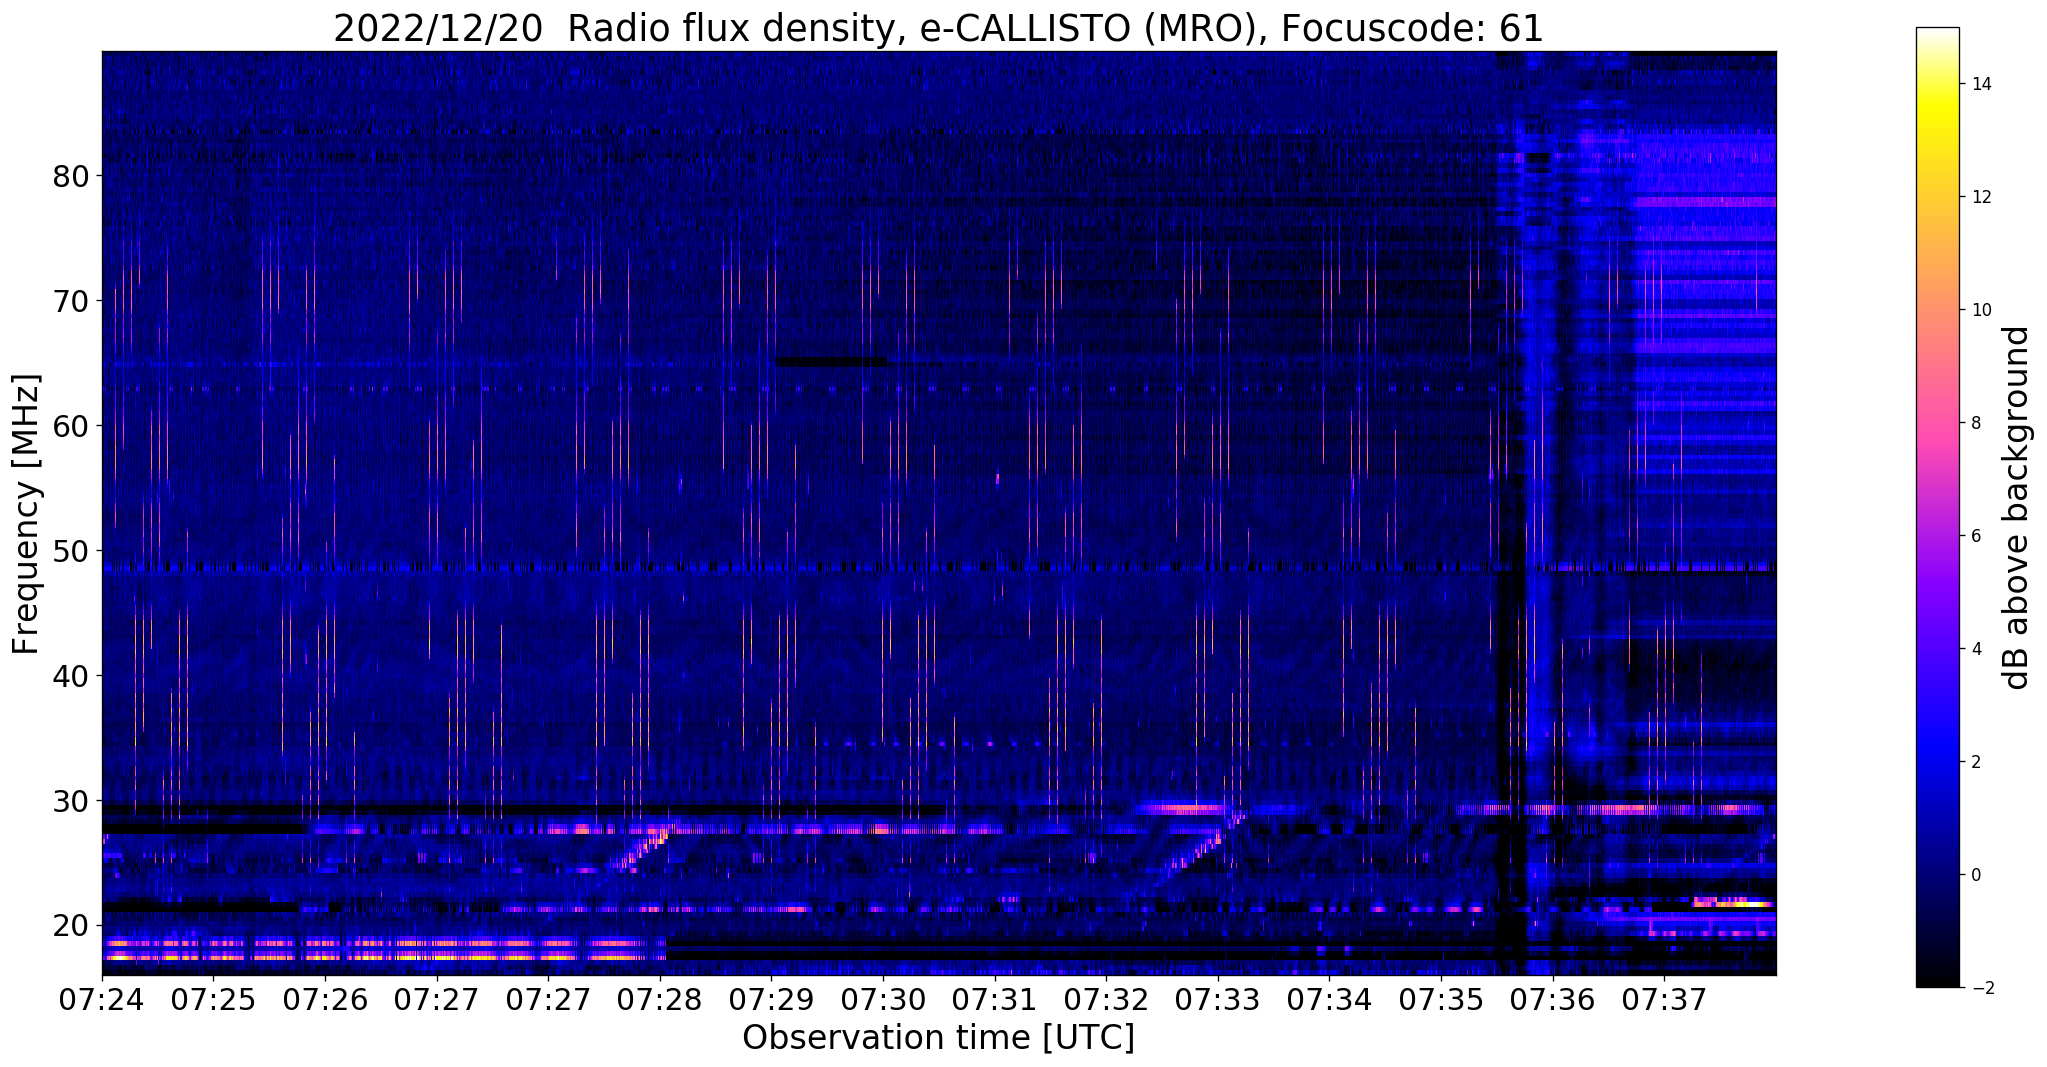The image size is (2047, 1067).
Task: Click the vertical dB color scale bar
Action: 1937,507
